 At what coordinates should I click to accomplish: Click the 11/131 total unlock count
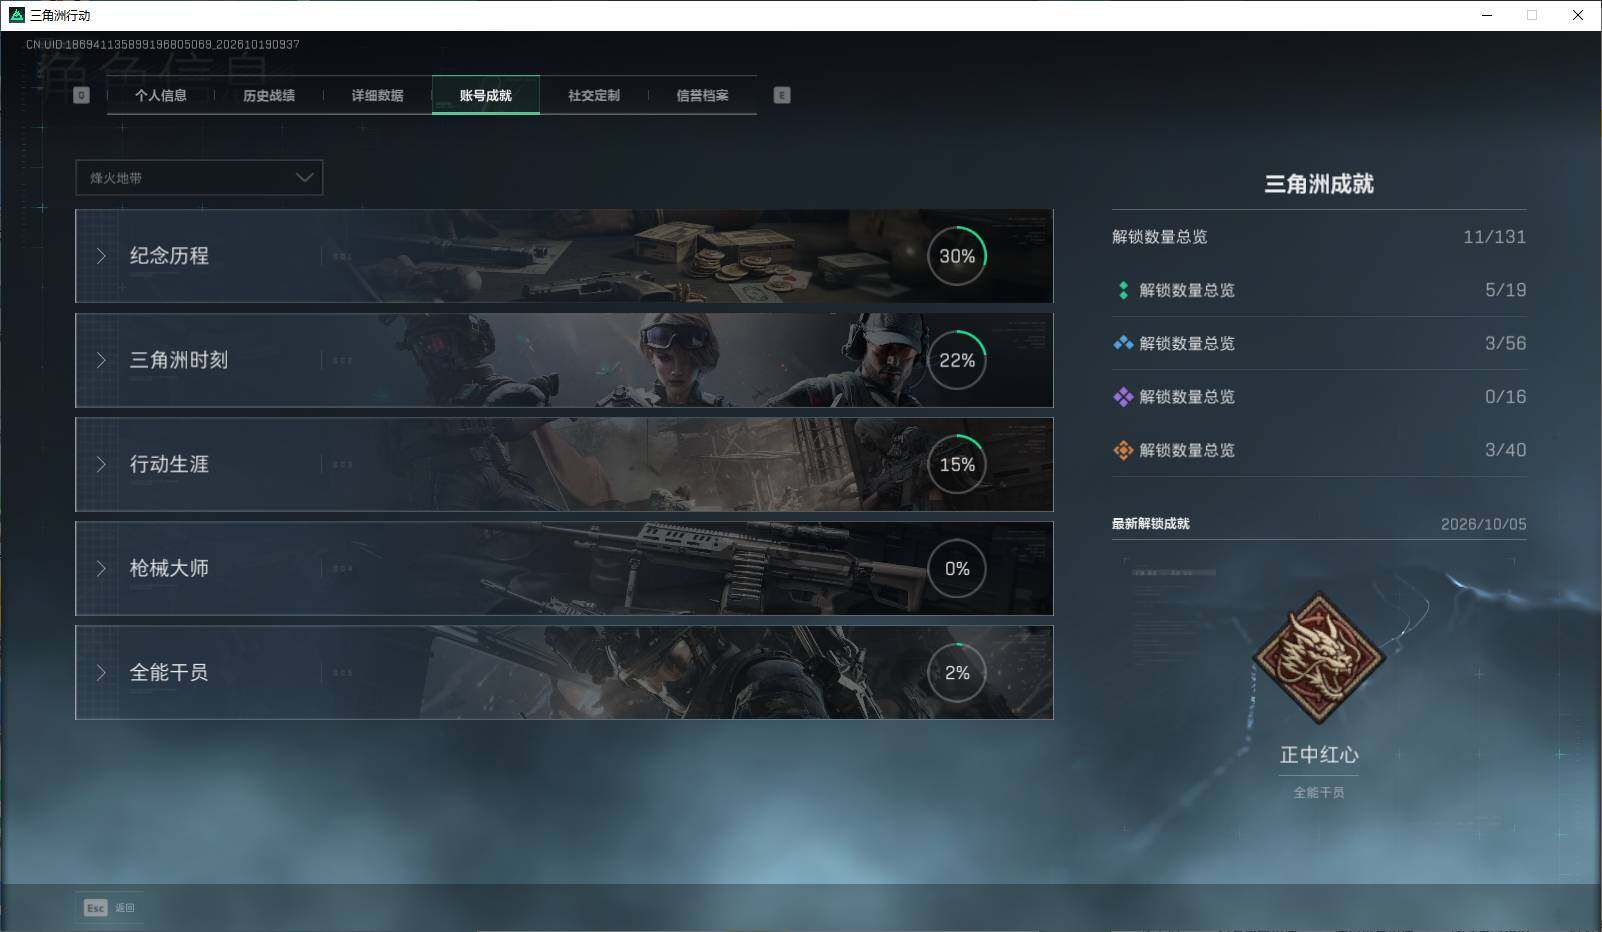(x=1494, y=237)
